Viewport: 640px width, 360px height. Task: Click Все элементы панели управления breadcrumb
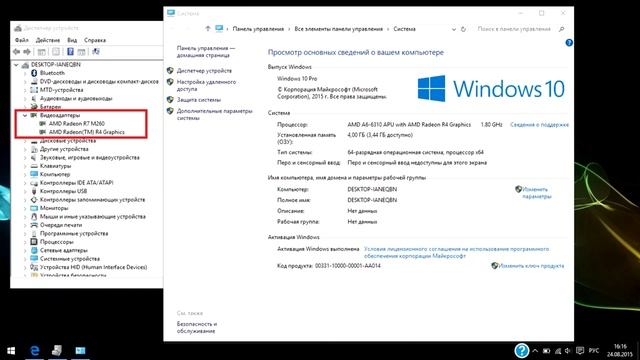click(x=338, y=29)
